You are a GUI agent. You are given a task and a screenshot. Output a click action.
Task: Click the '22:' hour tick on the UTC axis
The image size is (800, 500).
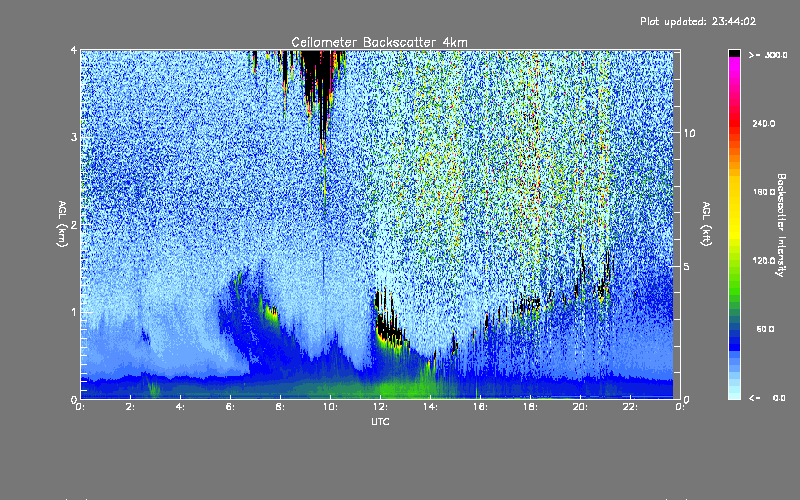click(631, 407)
